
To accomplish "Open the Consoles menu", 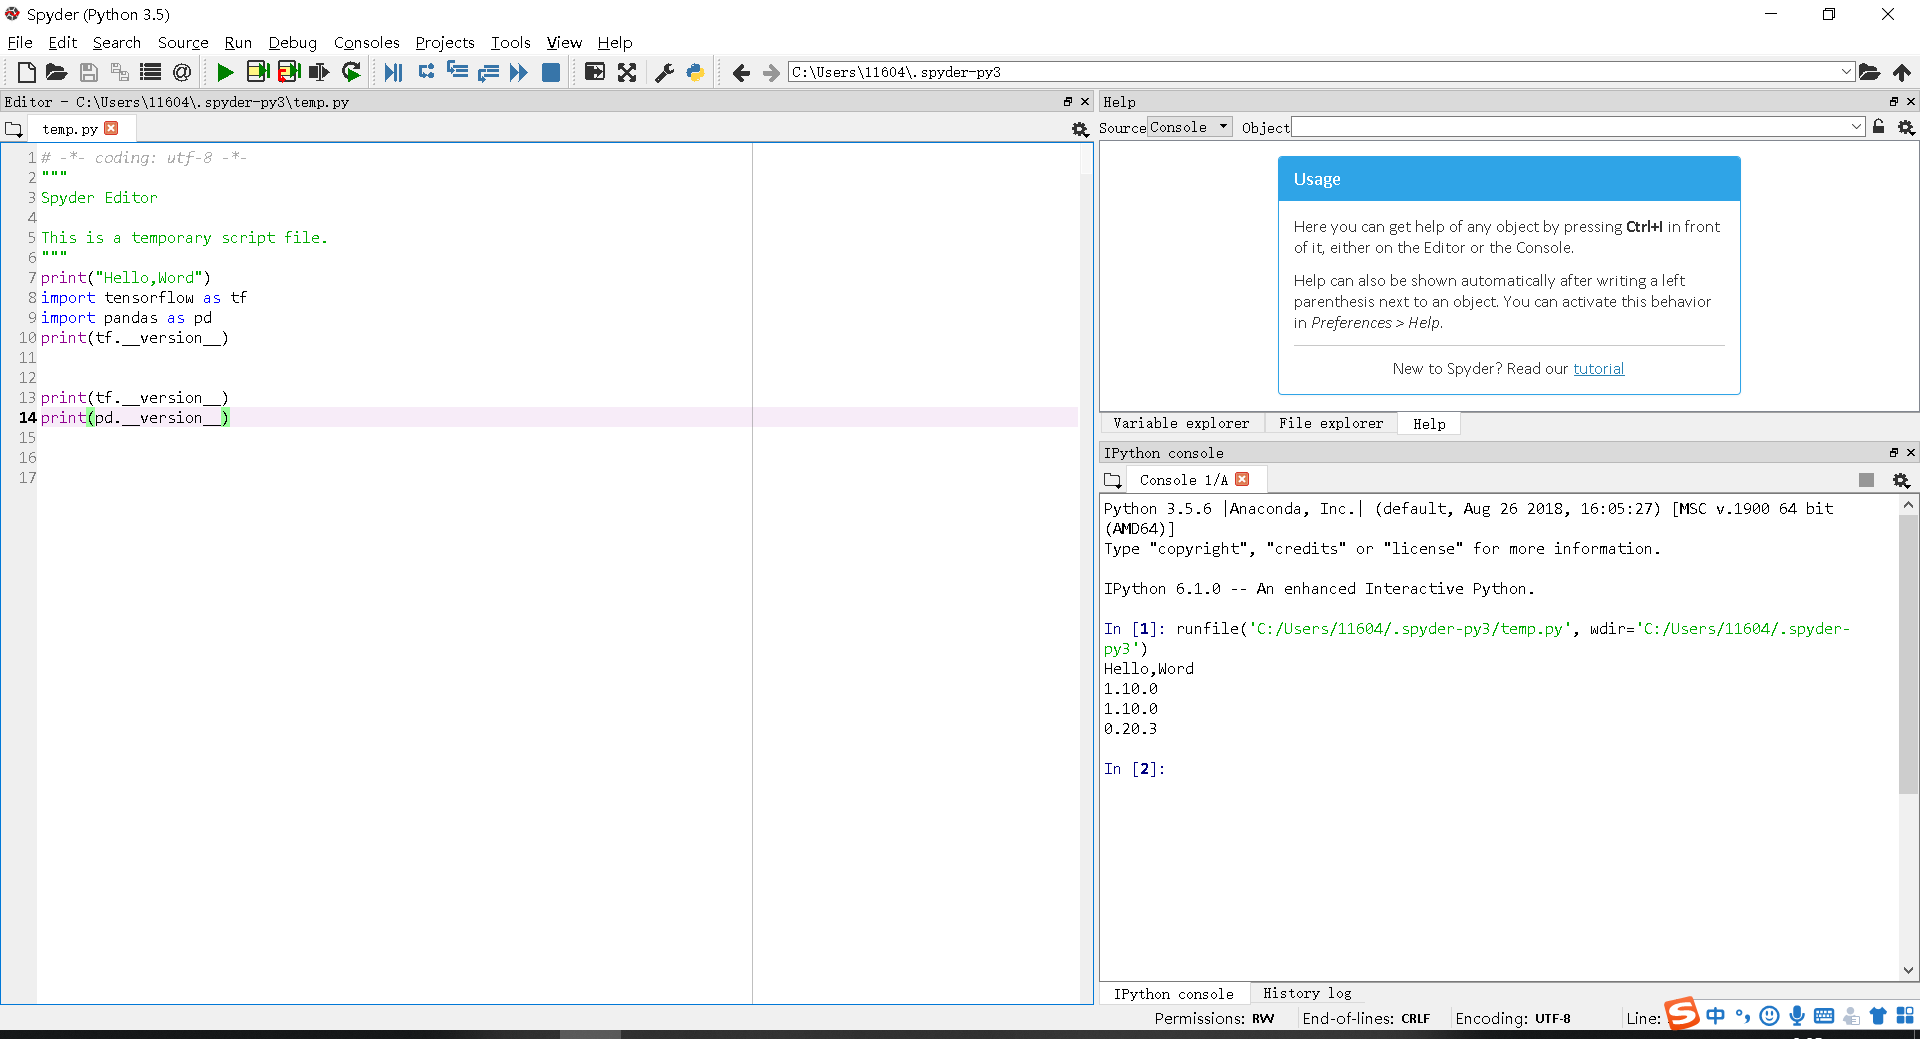I will [366, 42].
